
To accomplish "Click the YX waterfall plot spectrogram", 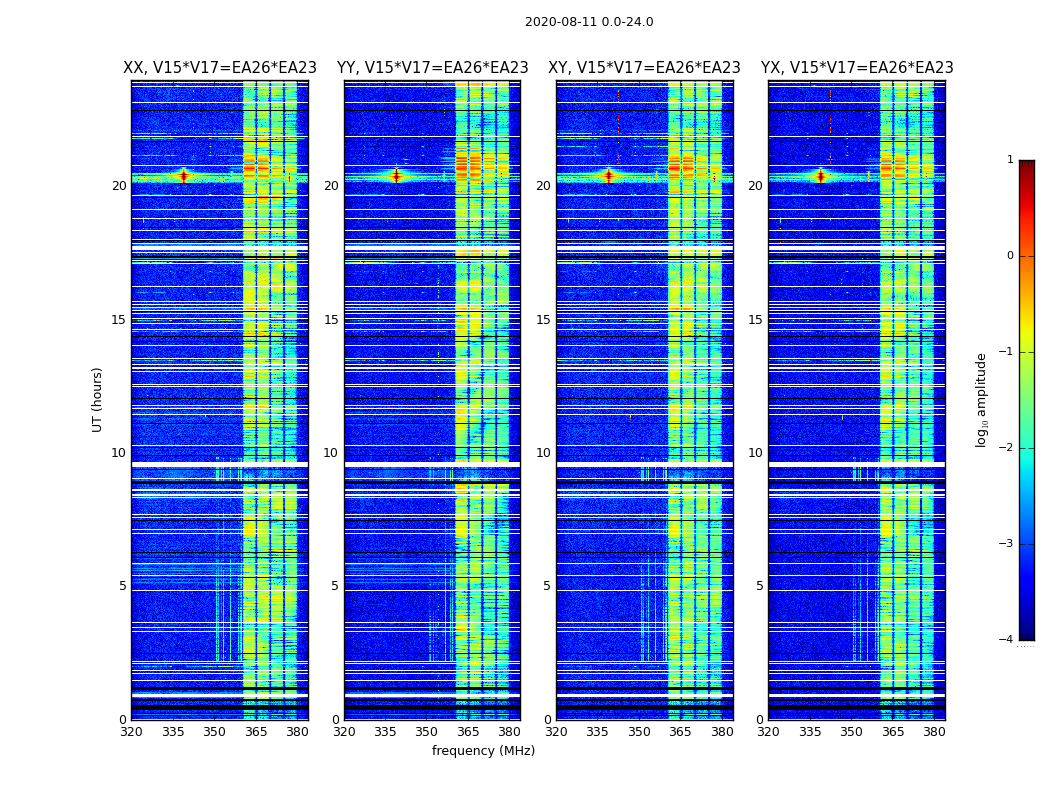I will [x=856, y=400].
